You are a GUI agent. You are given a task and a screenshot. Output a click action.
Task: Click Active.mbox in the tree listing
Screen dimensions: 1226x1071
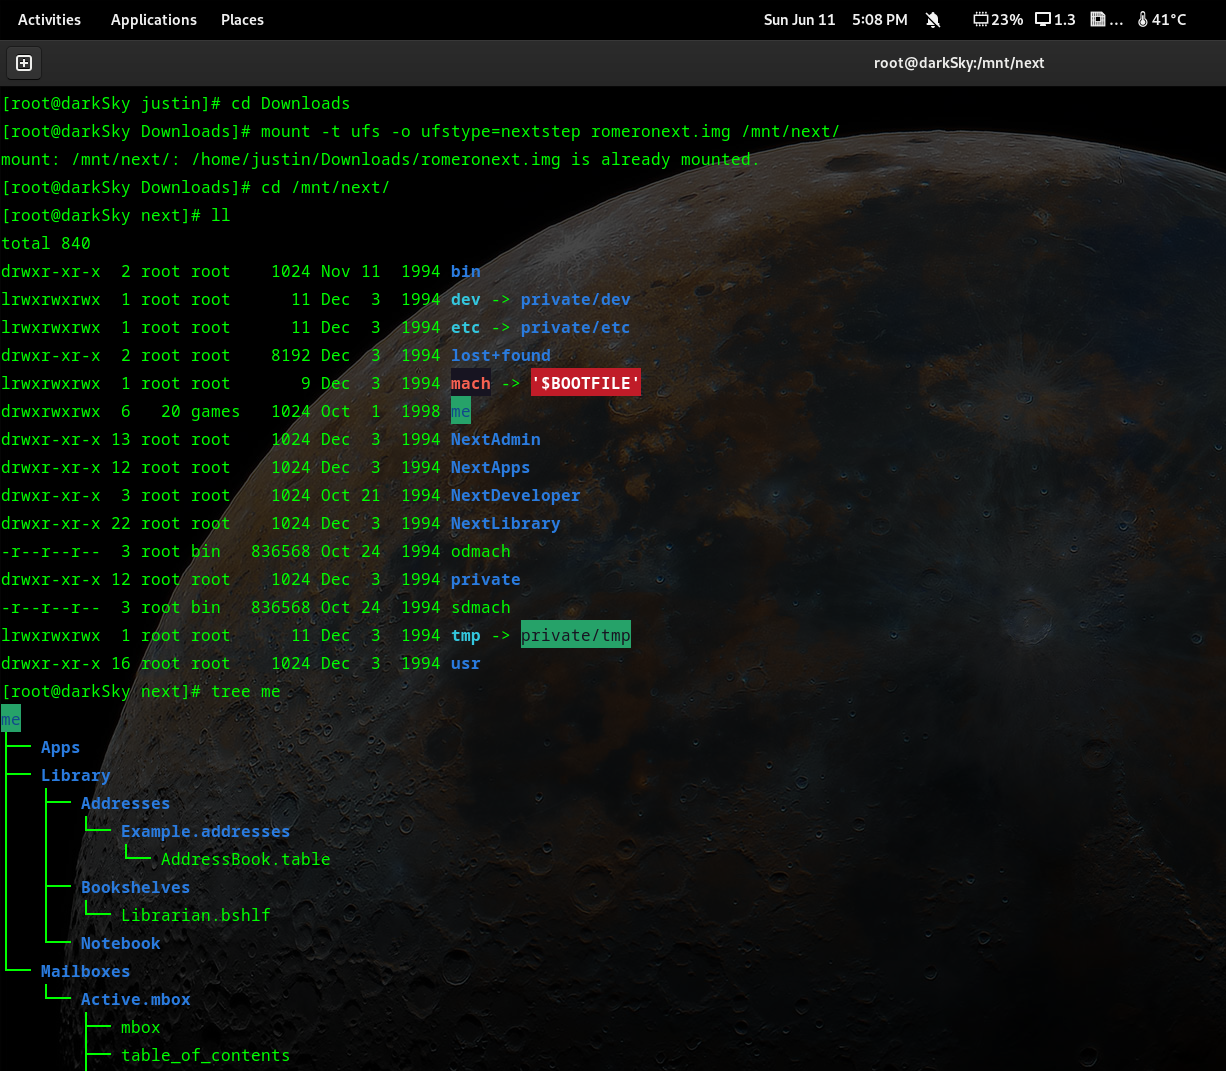point(136,1000)
